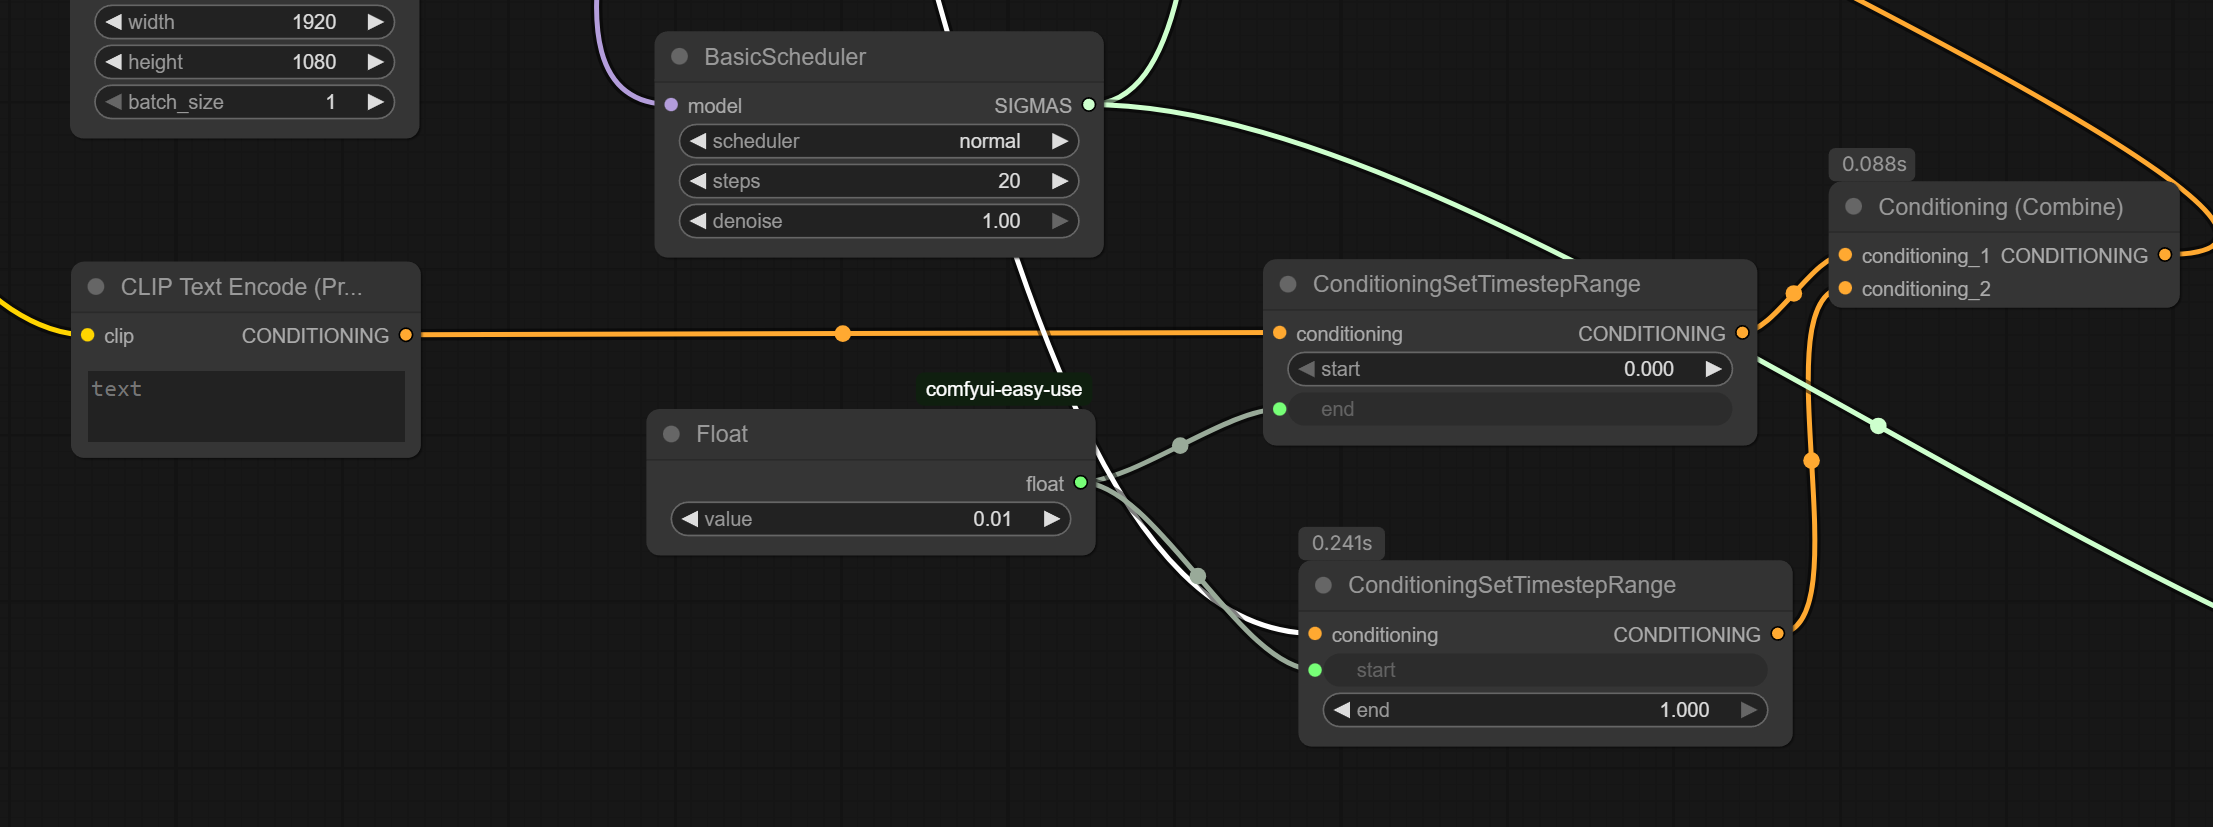2213x827 pixels.
Task: Select the next scheduler option with right arrow
Action: click(1060, 141)
